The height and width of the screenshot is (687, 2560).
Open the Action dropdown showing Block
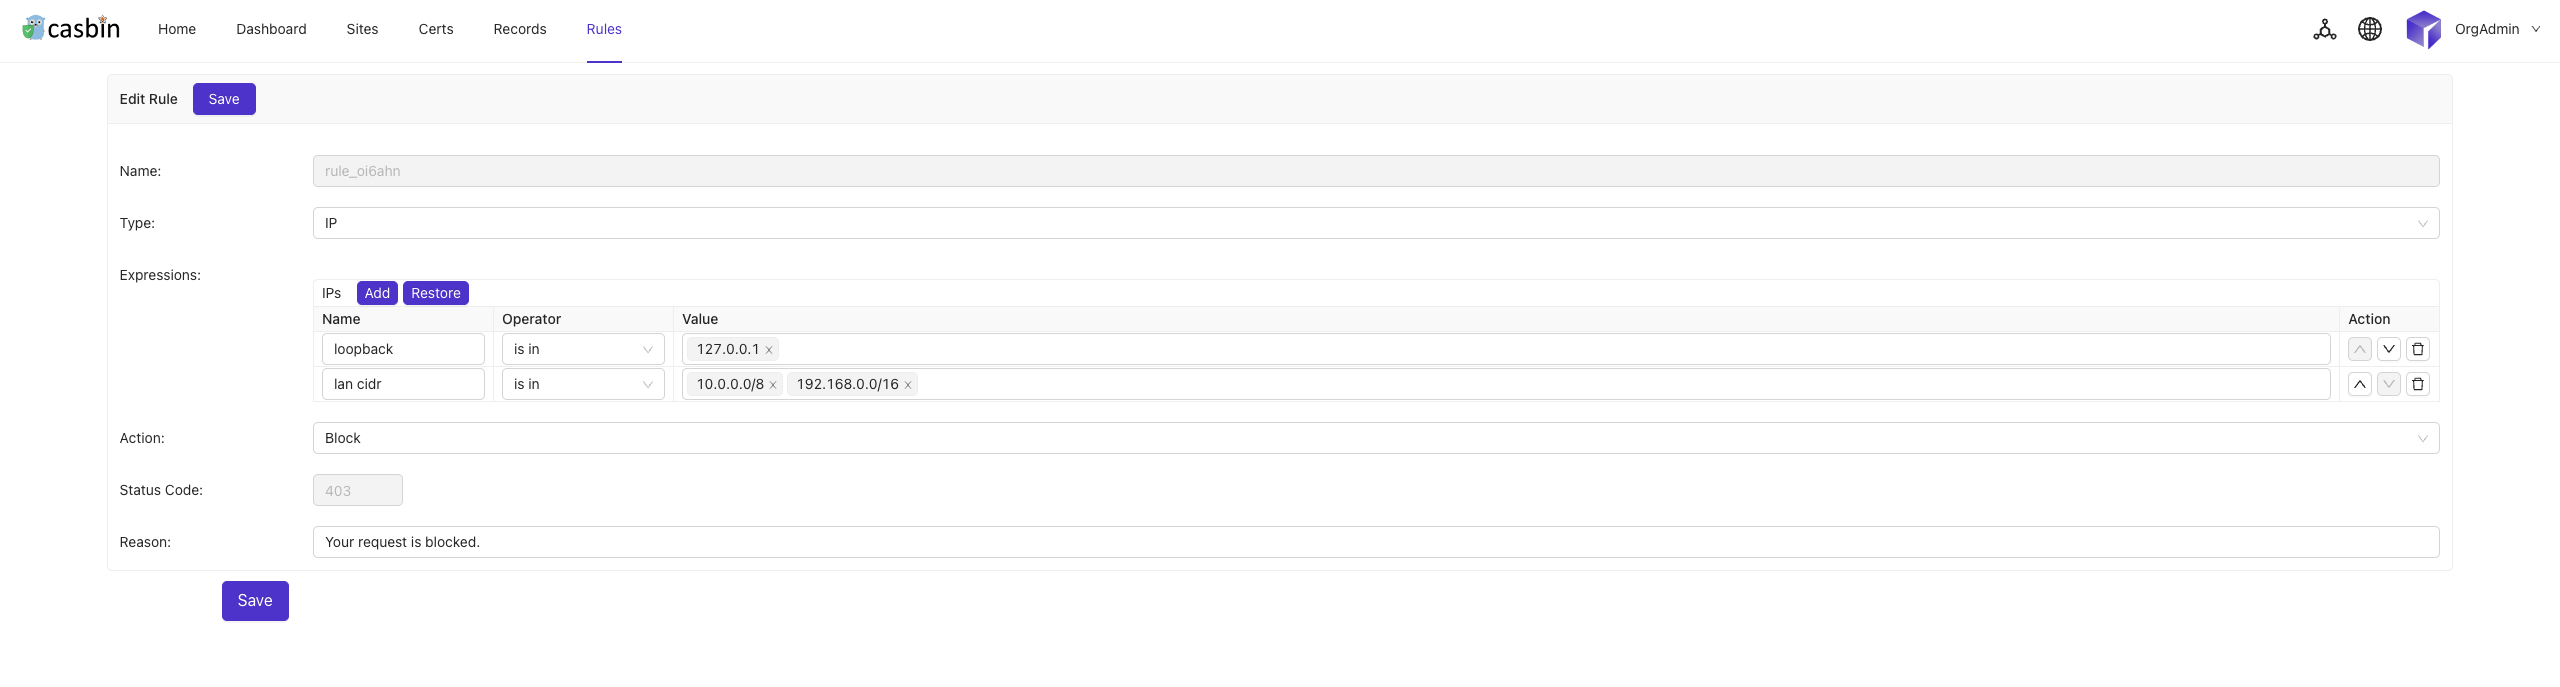[1375, 438]
